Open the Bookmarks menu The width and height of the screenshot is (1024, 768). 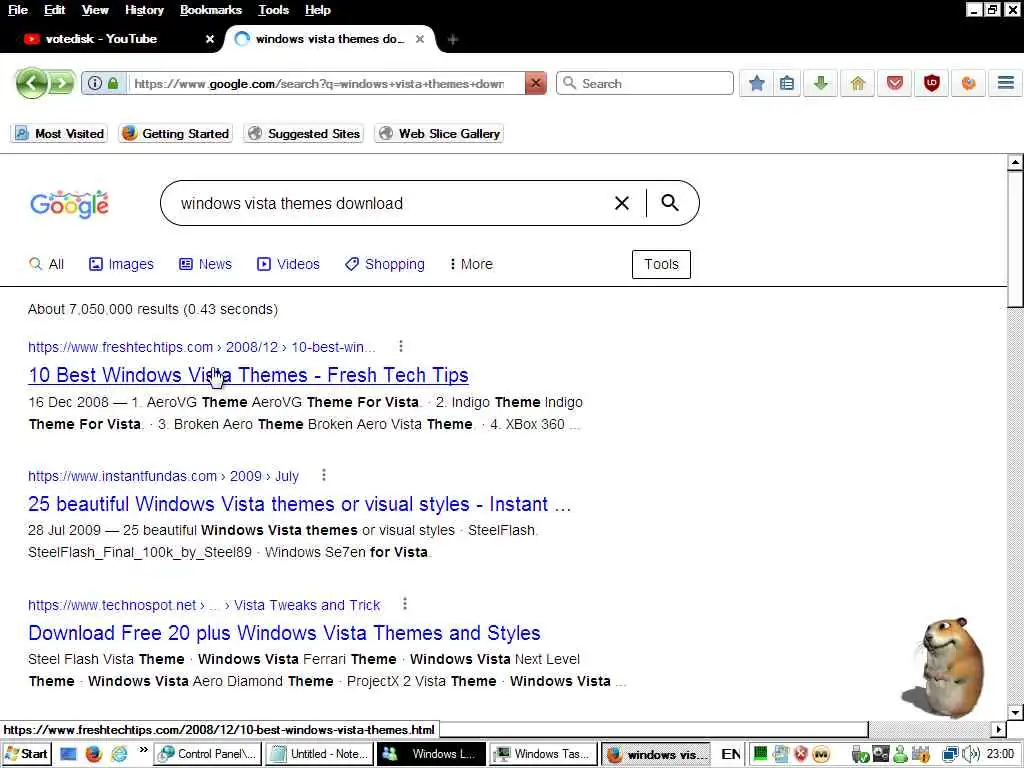click(x=210, y=10)
